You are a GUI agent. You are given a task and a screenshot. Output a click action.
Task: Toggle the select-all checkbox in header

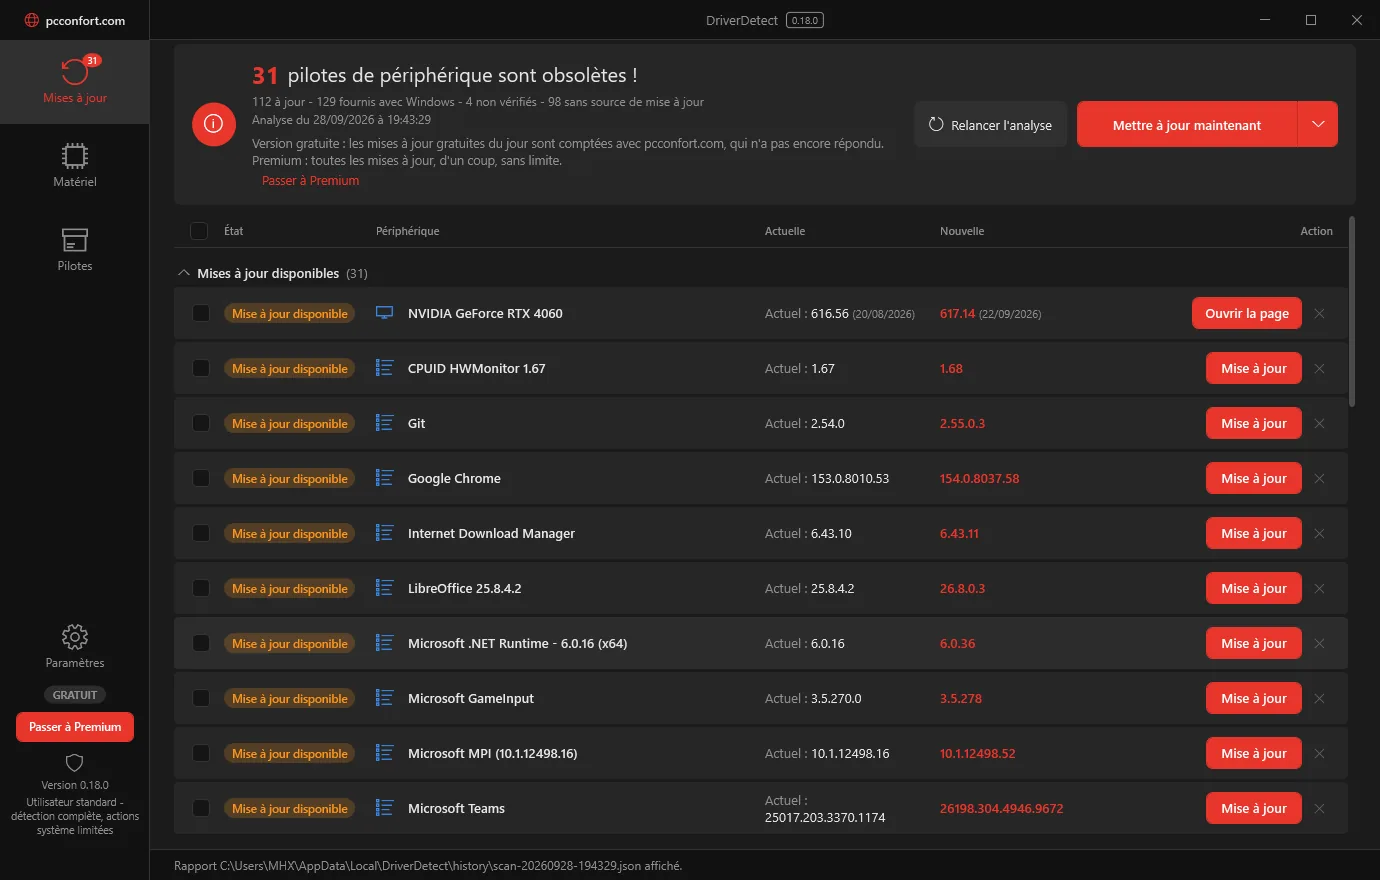(199, 231)
